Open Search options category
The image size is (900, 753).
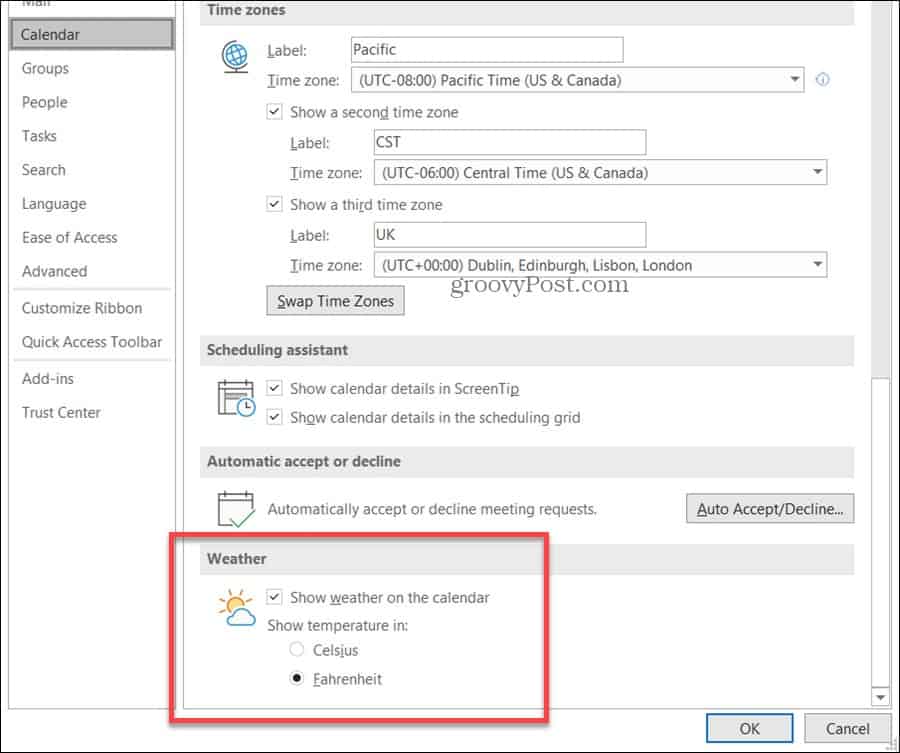point(44,170)
